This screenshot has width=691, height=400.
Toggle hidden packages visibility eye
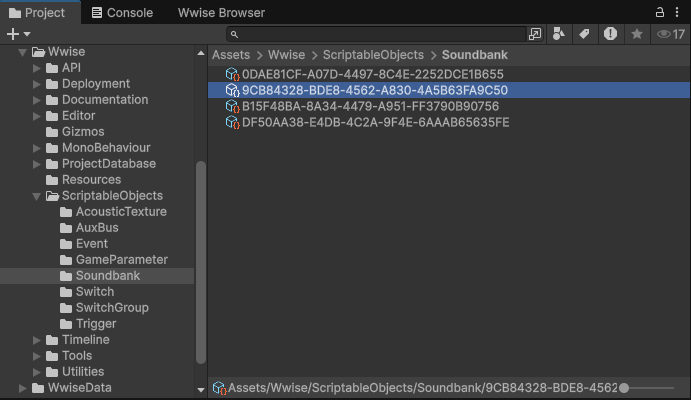[669, 34]
